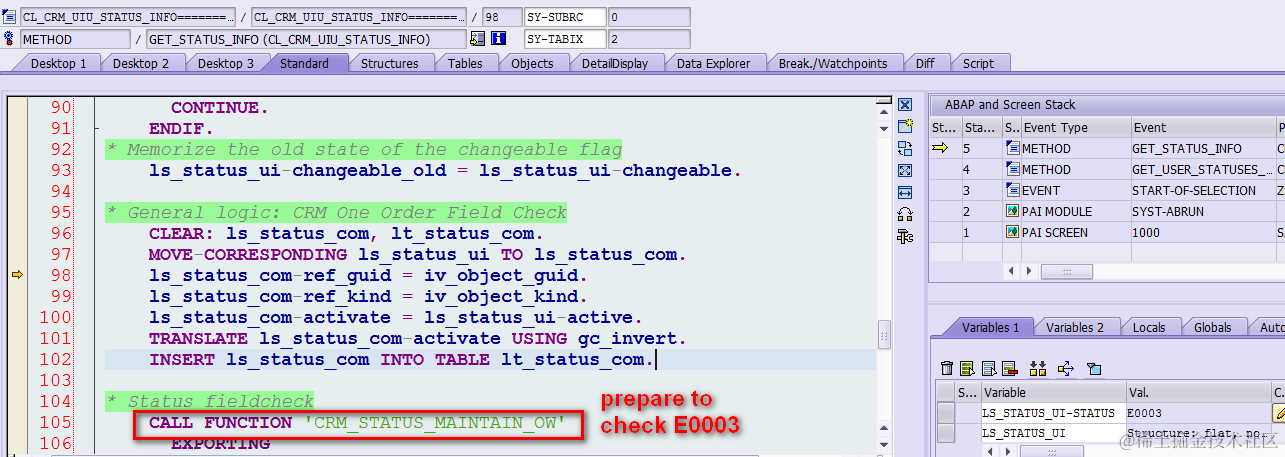Select the Variables 1 tab
The width and height of the screenshot is (1285, 457).
tap(990, 327)
